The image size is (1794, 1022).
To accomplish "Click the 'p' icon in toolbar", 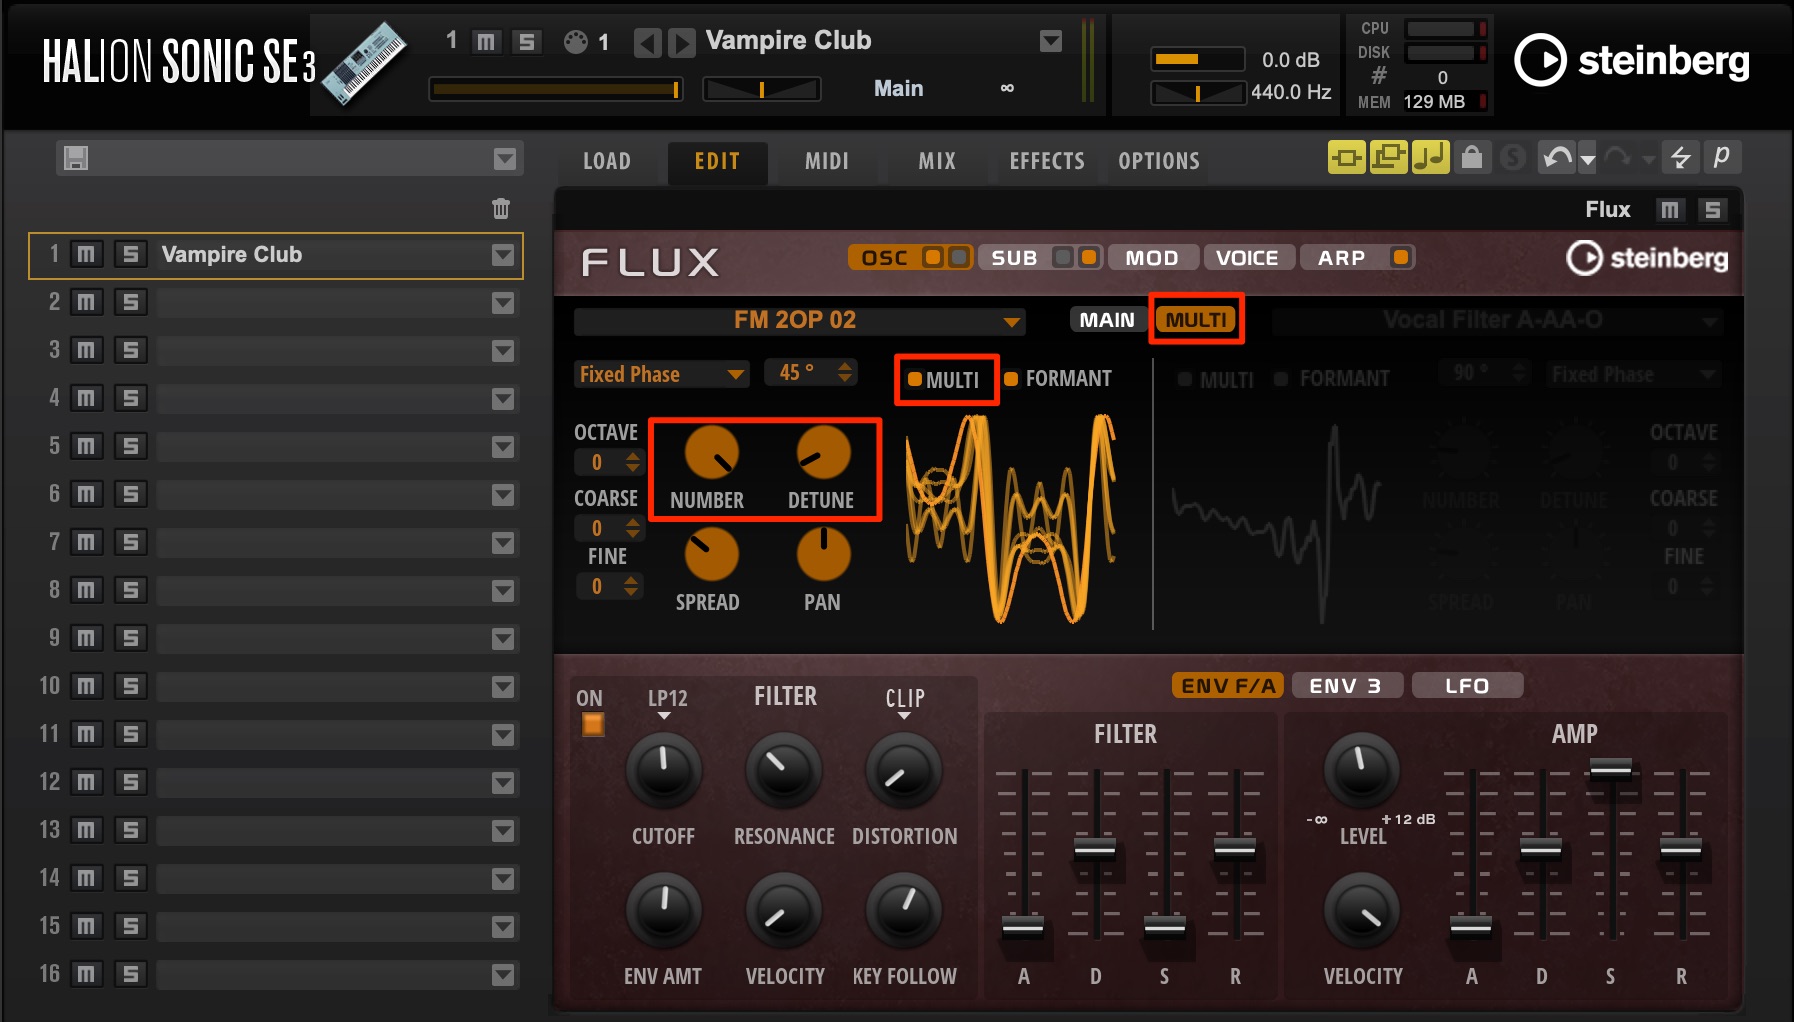I will tap(1721, 157).
